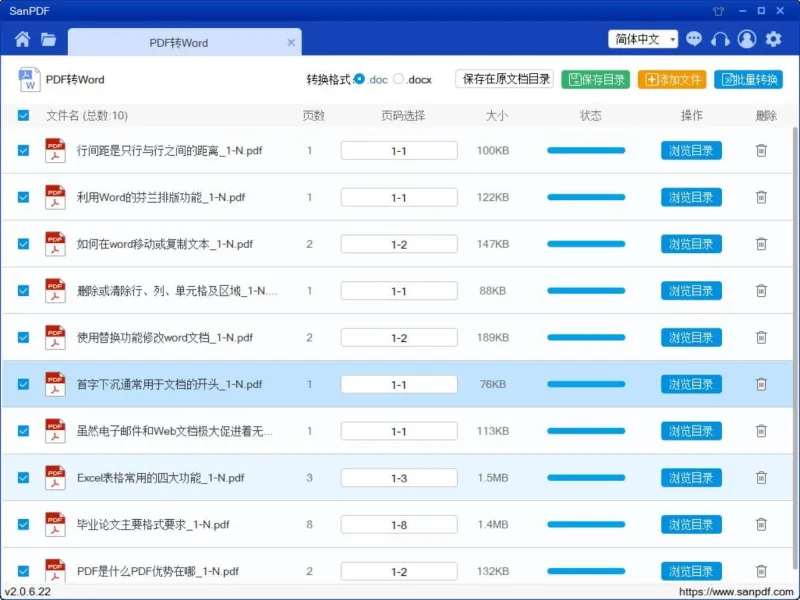The height and width of the screenshot is (600, 800).
Task: Click the 1.5MB size cell
Action: click(493, 478)
